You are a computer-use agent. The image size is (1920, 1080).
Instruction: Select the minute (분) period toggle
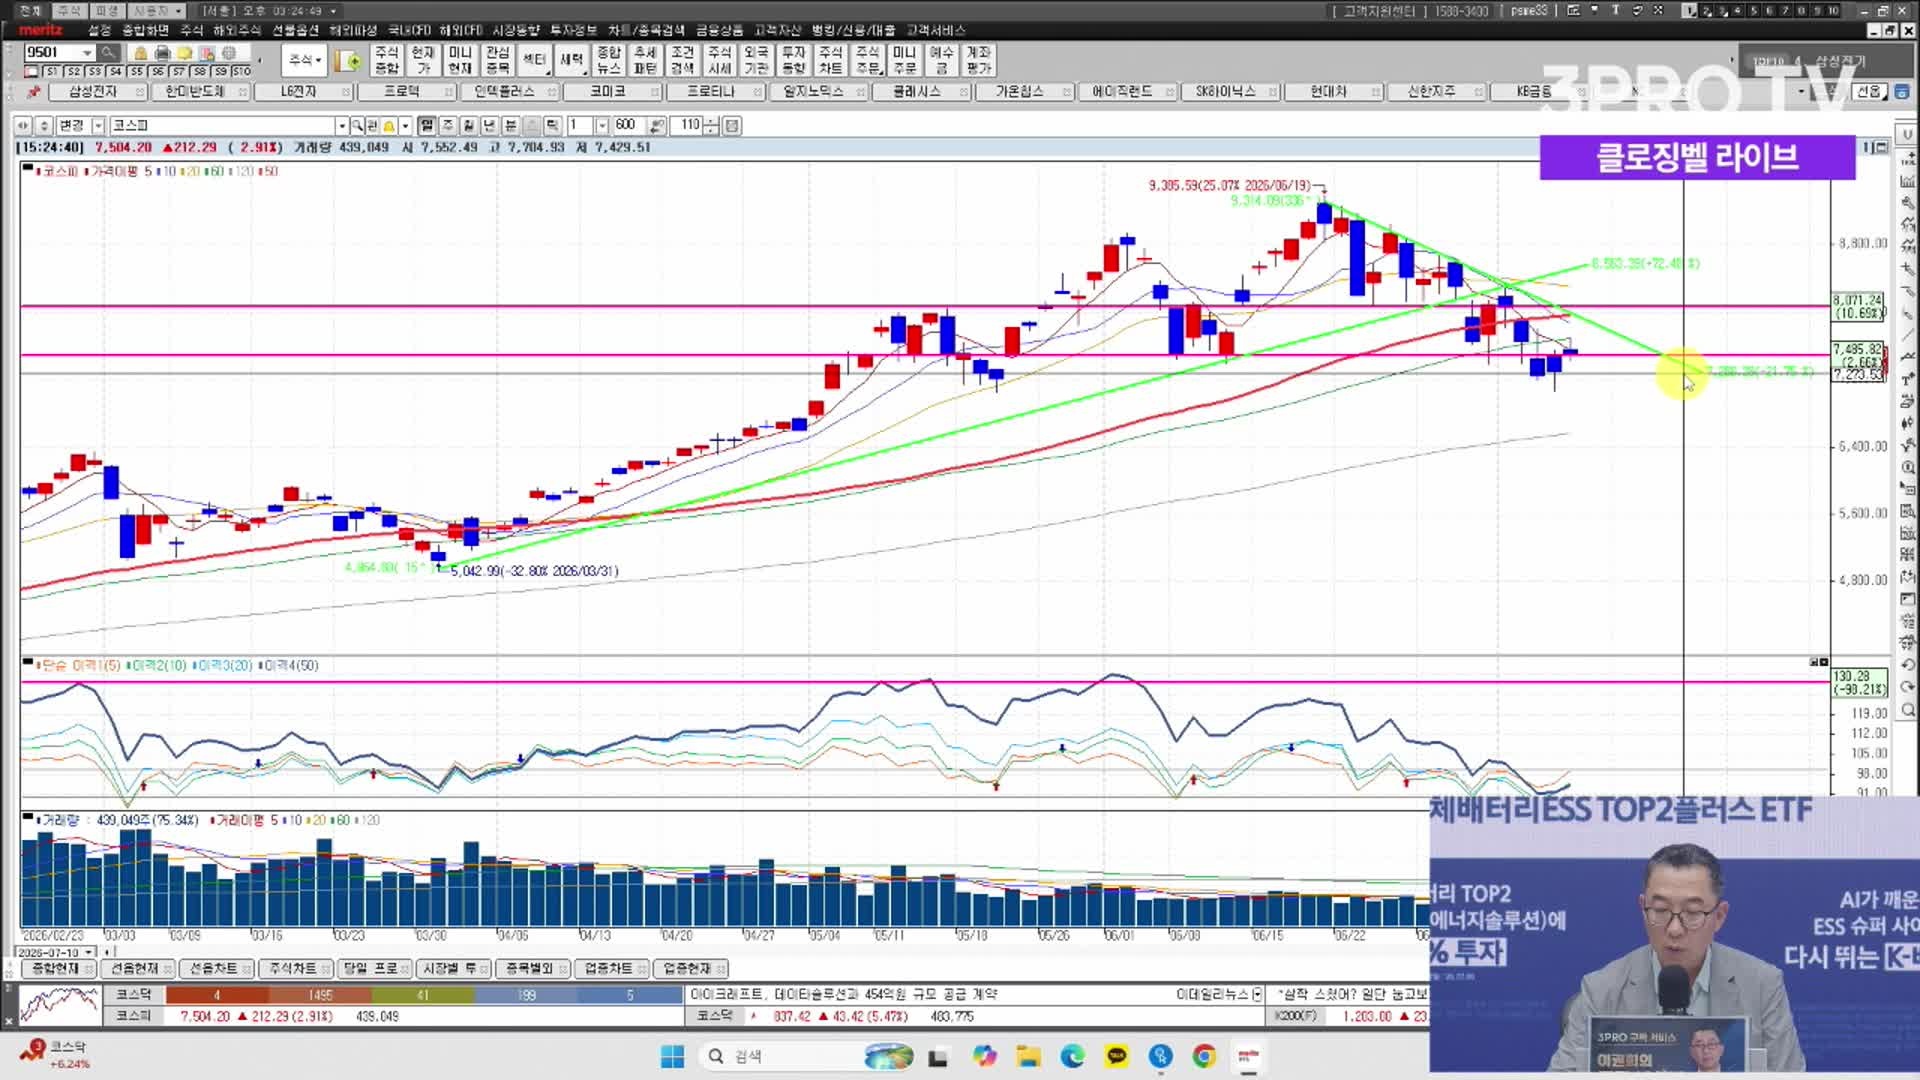(x=510, y=126)
